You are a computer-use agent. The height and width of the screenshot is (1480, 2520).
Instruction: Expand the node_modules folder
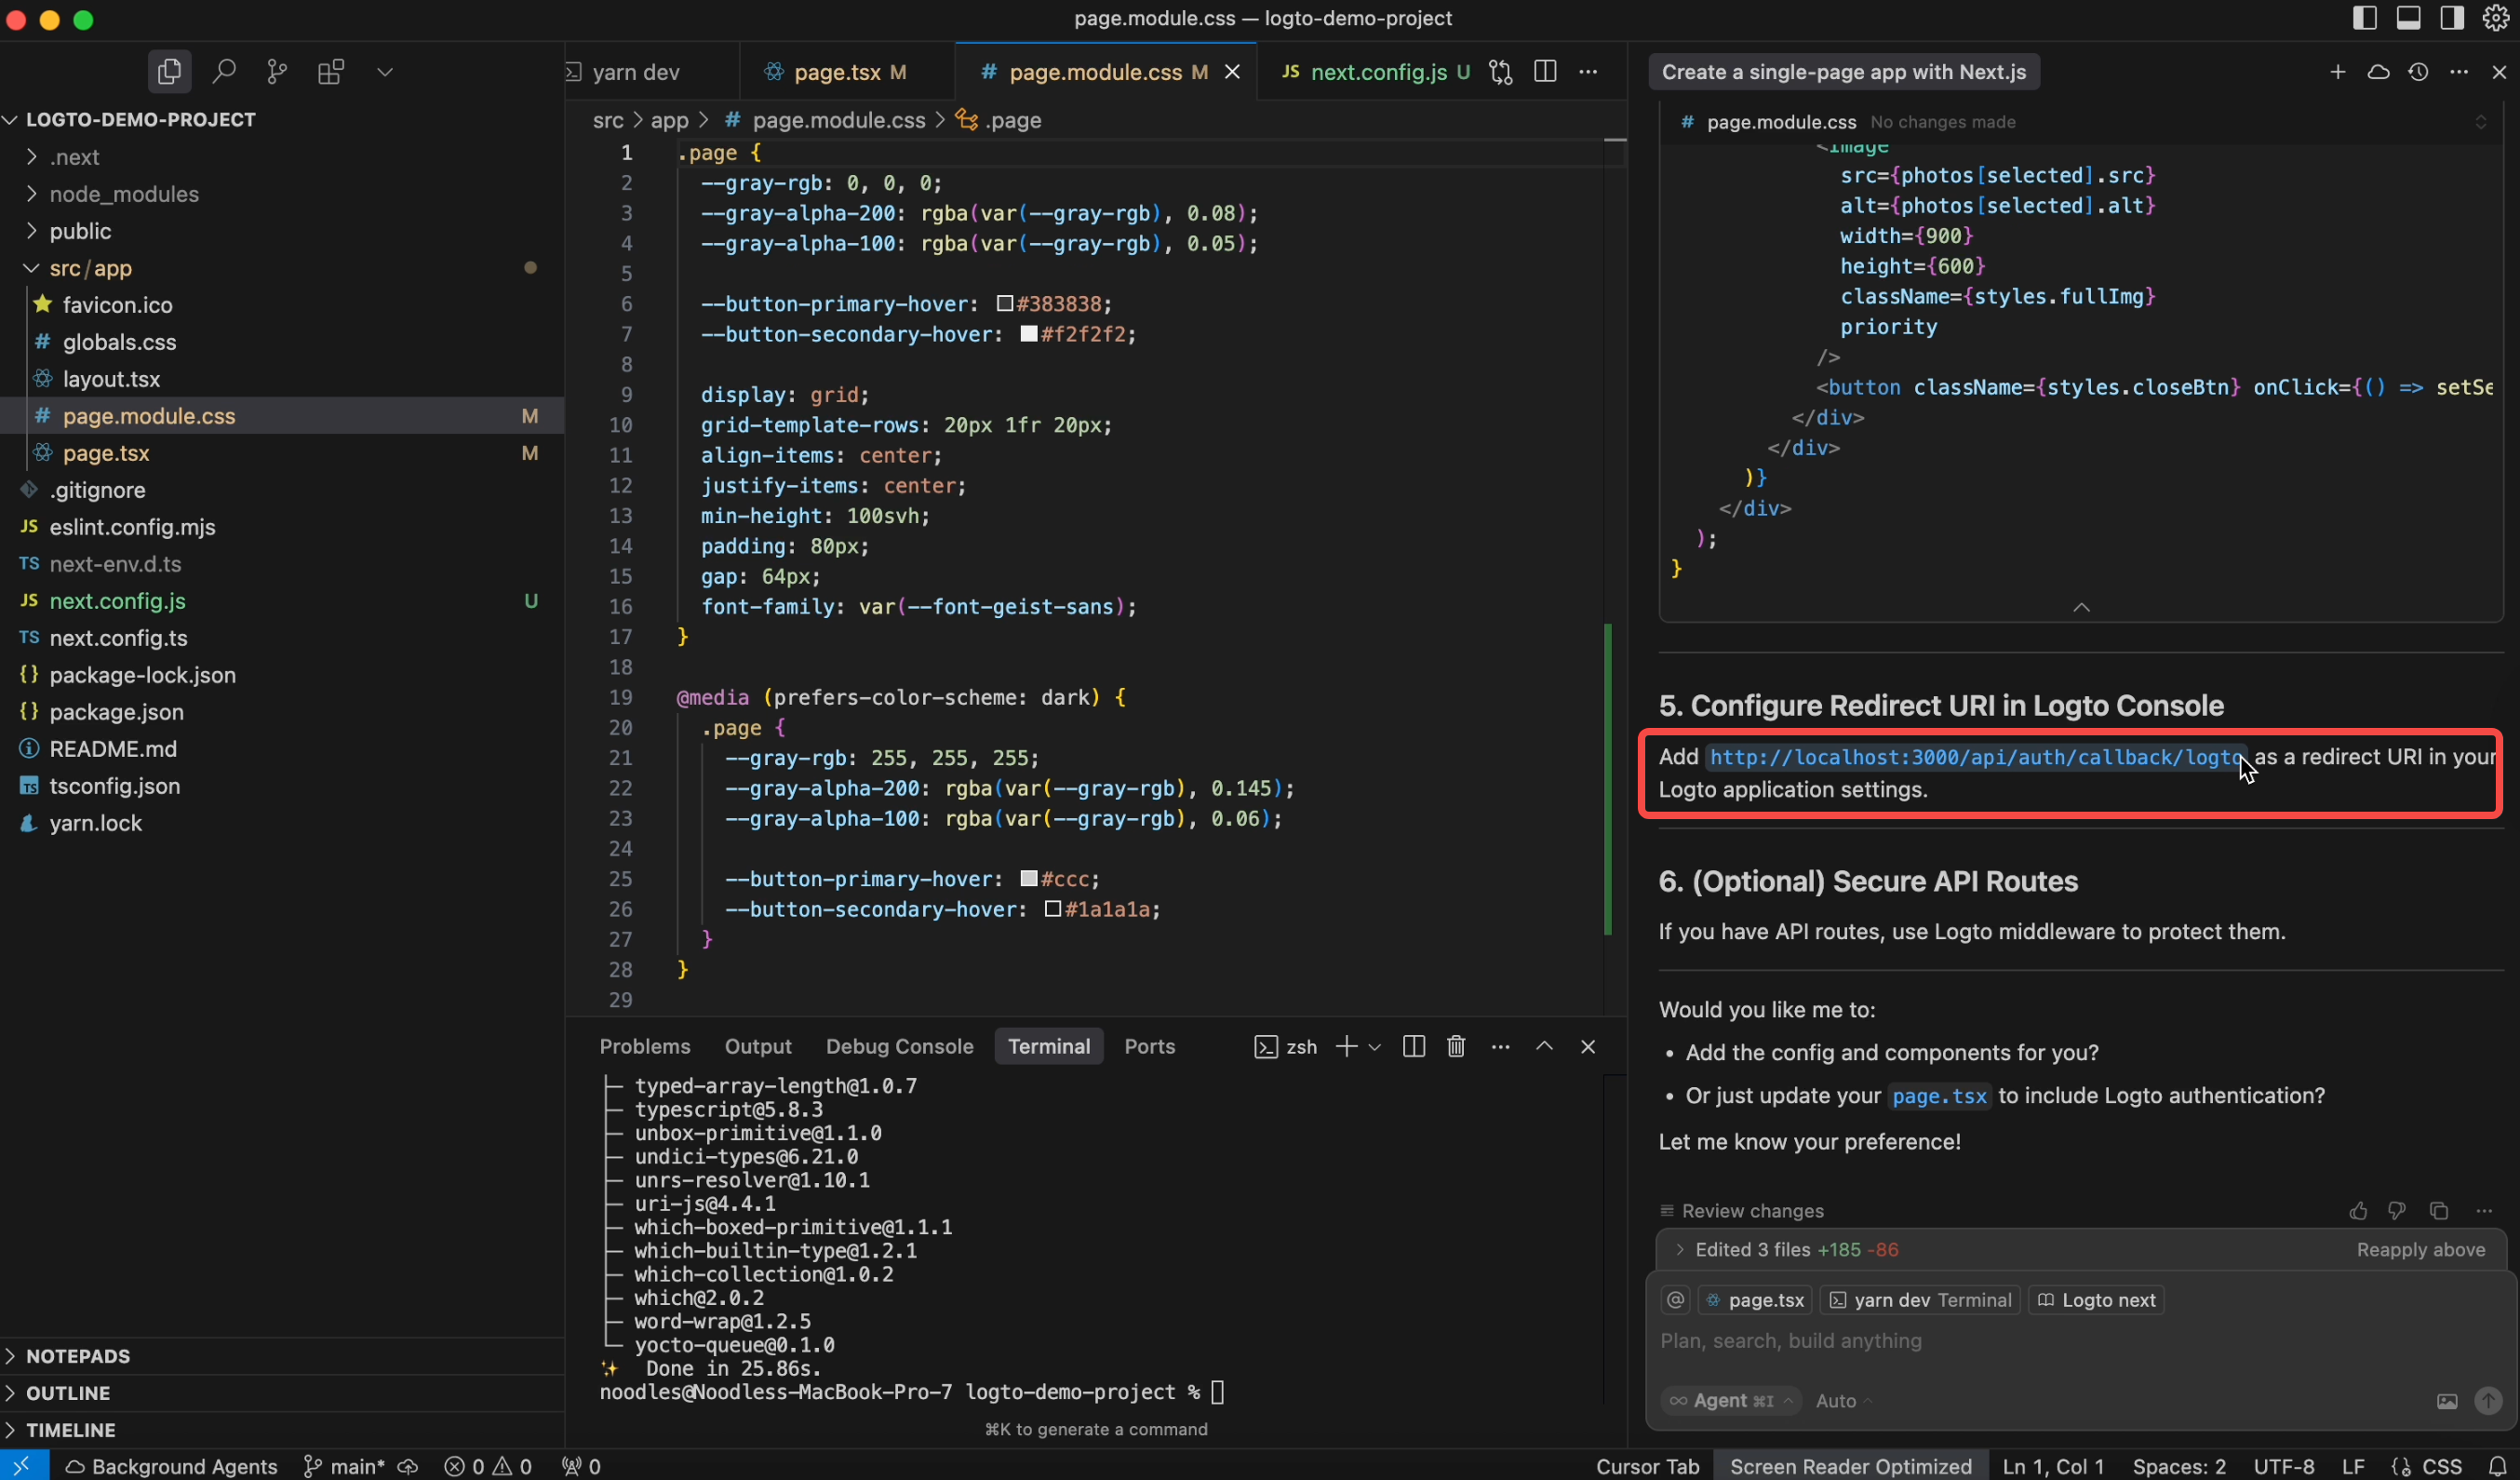tap(283, 194)
